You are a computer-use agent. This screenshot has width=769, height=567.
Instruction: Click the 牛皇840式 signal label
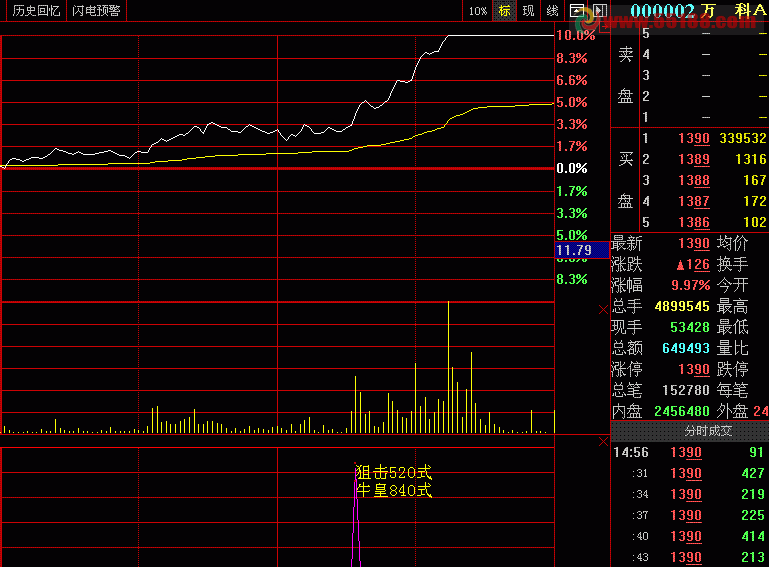[394, 490]
